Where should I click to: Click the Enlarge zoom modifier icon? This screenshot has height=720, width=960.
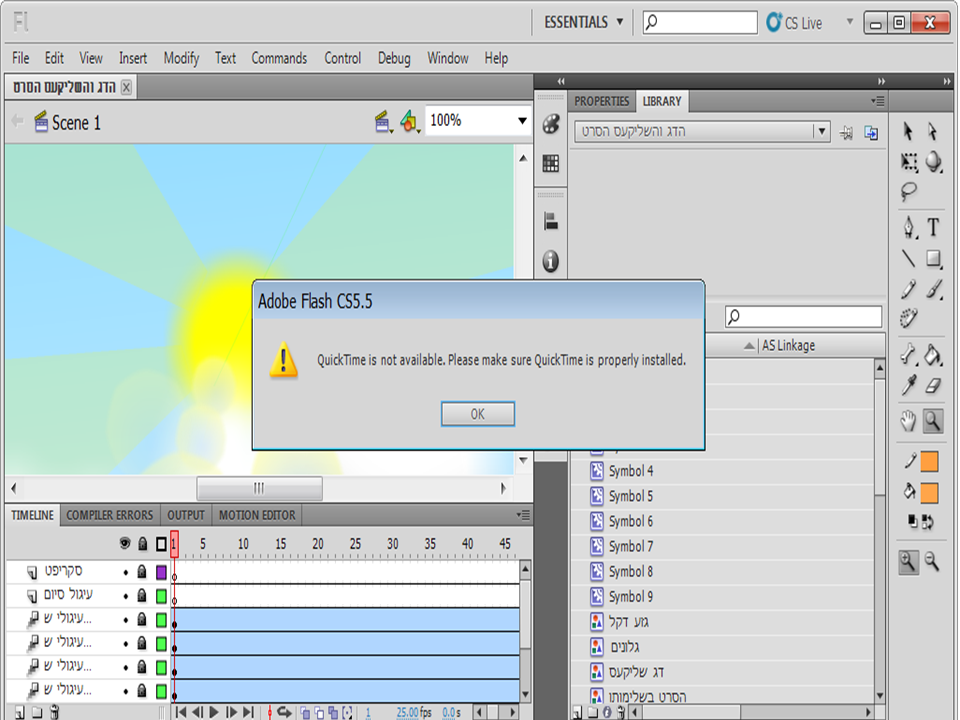[x=909, y=561]
